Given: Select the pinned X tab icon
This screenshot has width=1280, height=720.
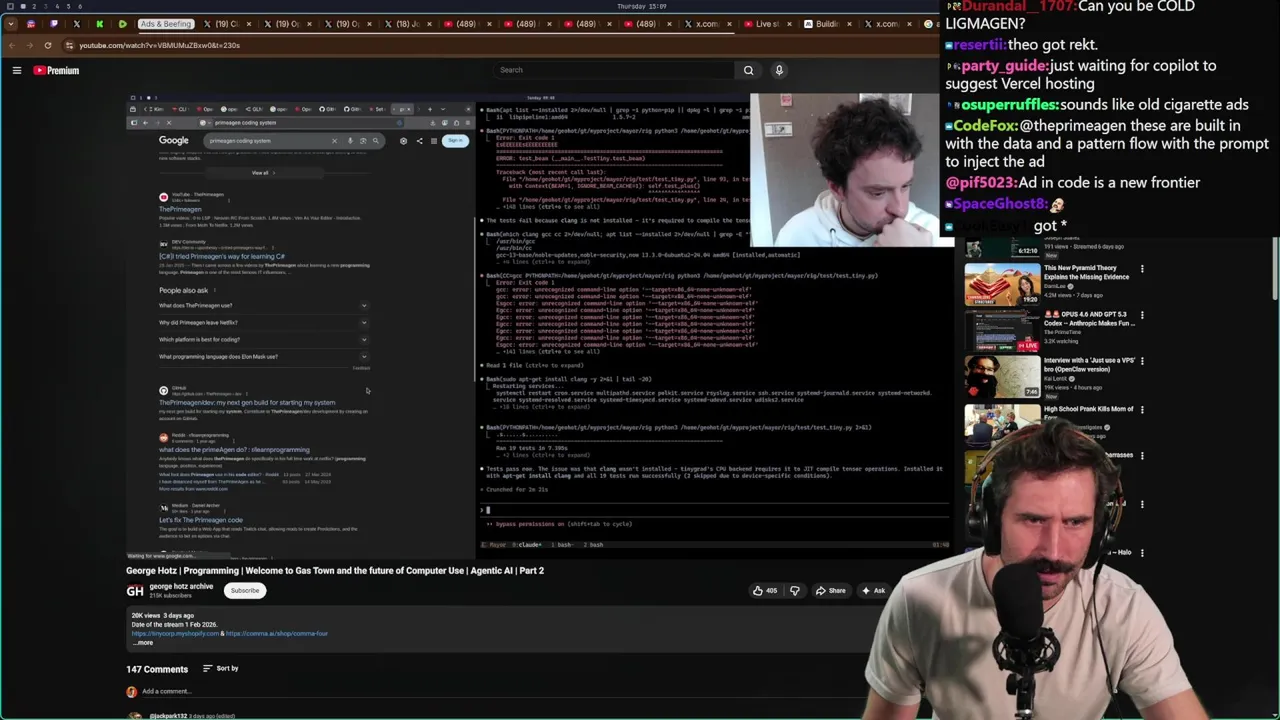Looking at the screenshot, I should (77, 24).
